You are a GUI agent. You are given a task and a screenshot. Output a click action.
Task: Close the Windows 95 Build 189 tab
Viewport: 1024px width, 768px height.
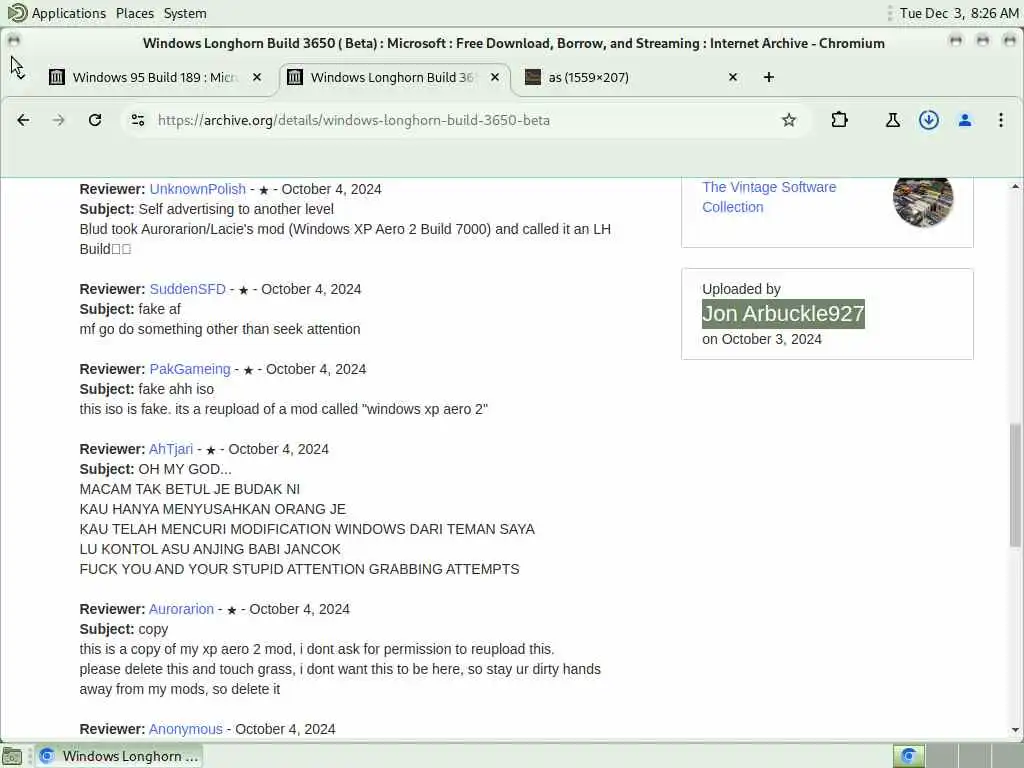click(257, 77)
